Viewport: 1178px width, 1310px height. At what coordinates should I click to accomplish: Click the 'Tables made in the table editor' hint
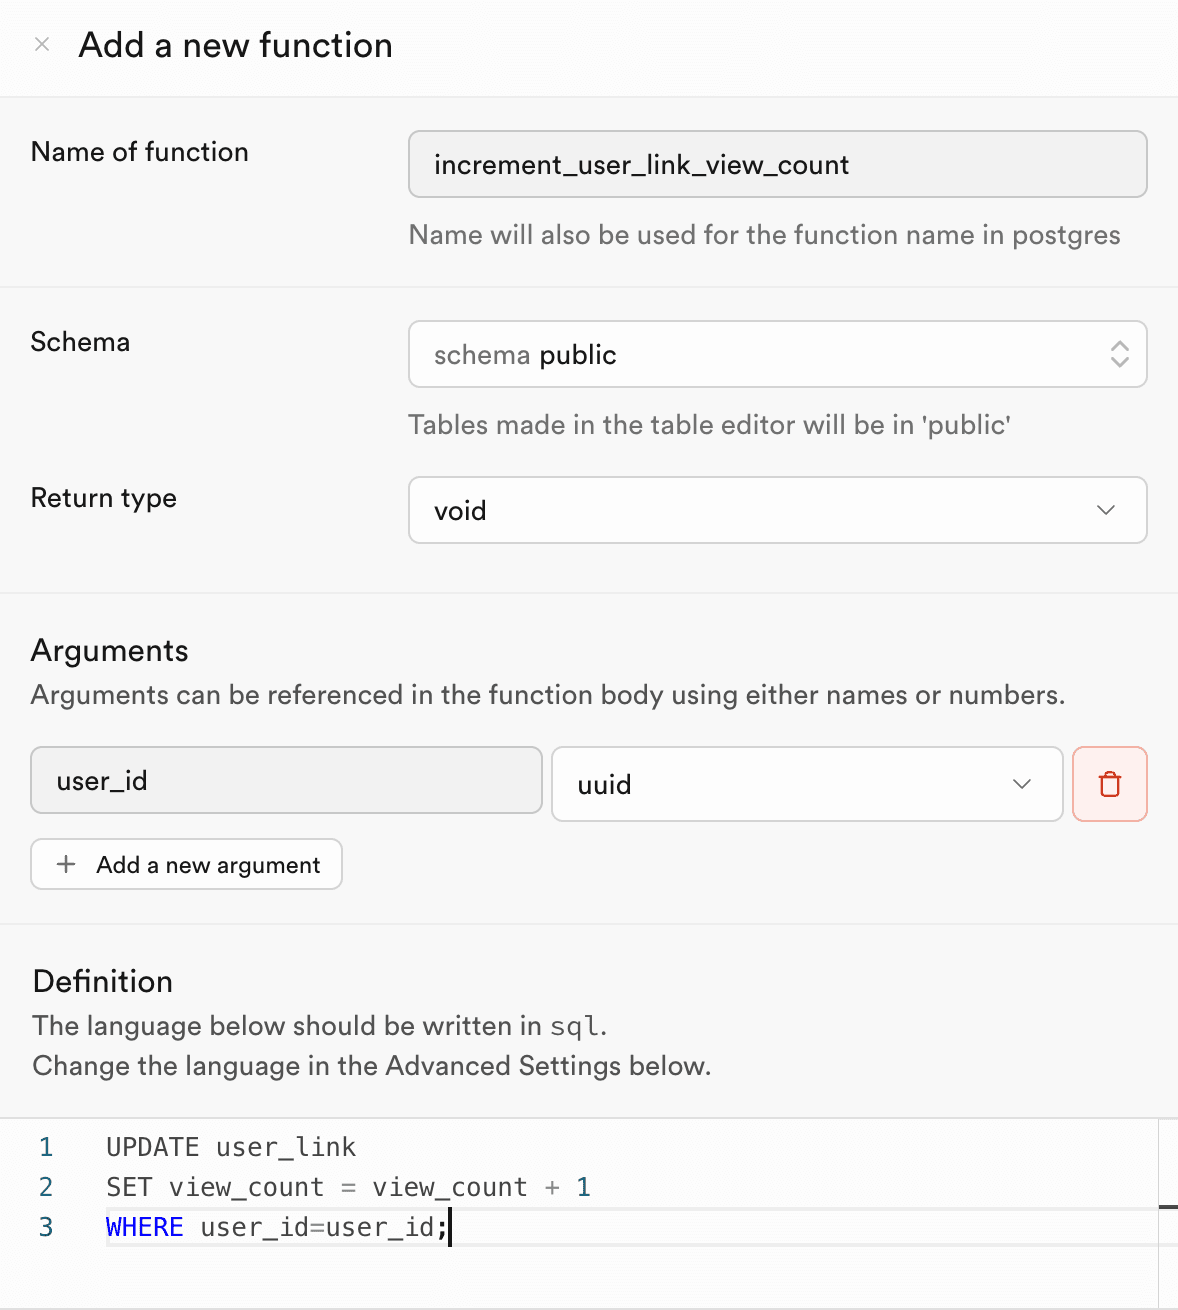click(710, 425)
